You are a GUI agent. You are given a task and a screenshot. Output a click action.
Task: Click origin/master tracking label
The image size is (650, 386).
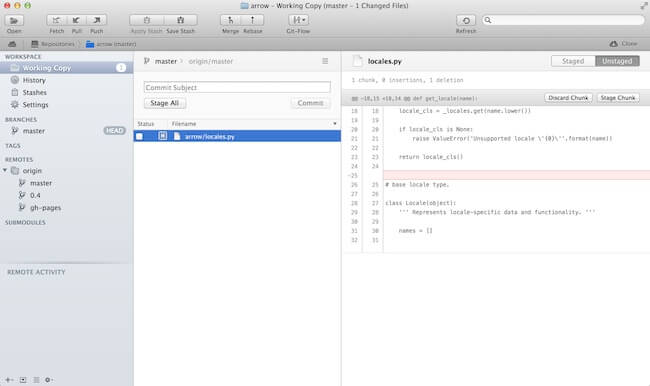211,61
